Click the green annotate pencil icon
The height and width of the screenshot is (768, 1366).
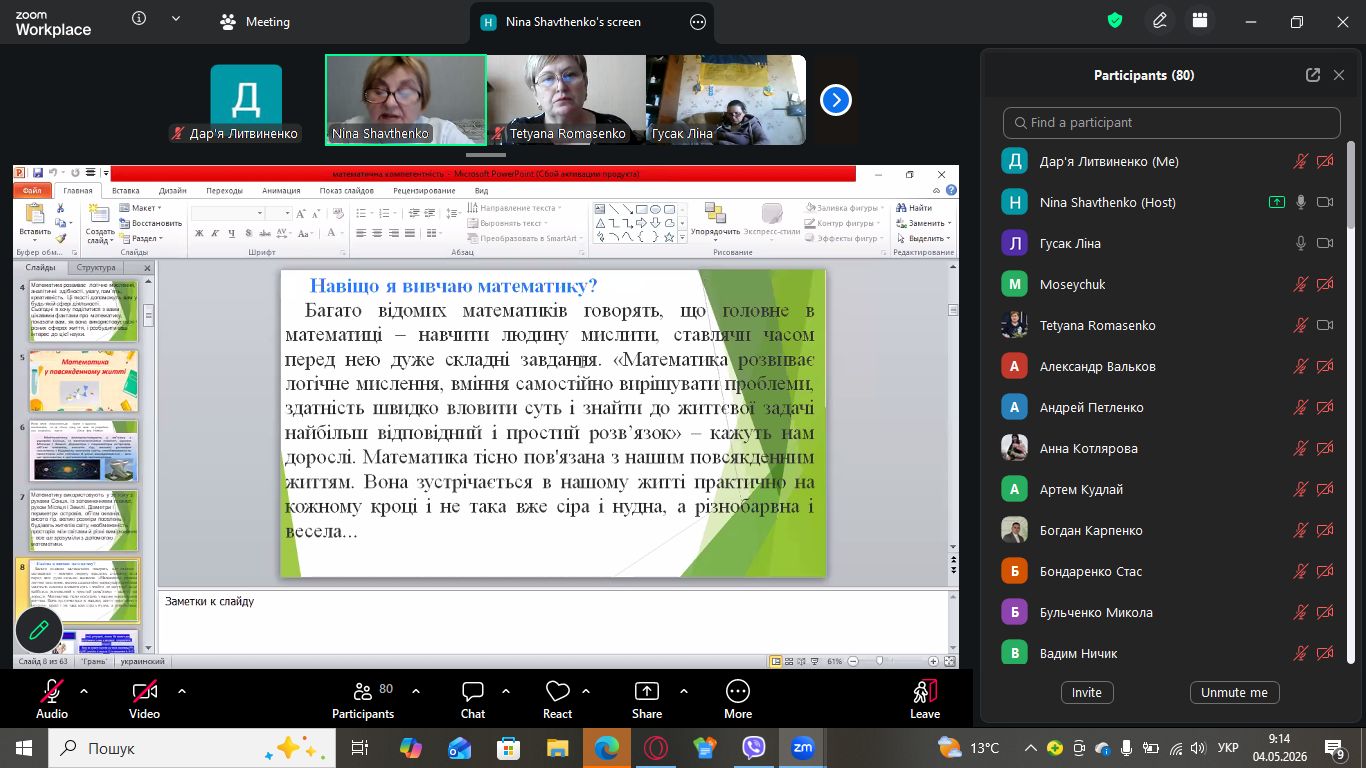tap(39, 630)
